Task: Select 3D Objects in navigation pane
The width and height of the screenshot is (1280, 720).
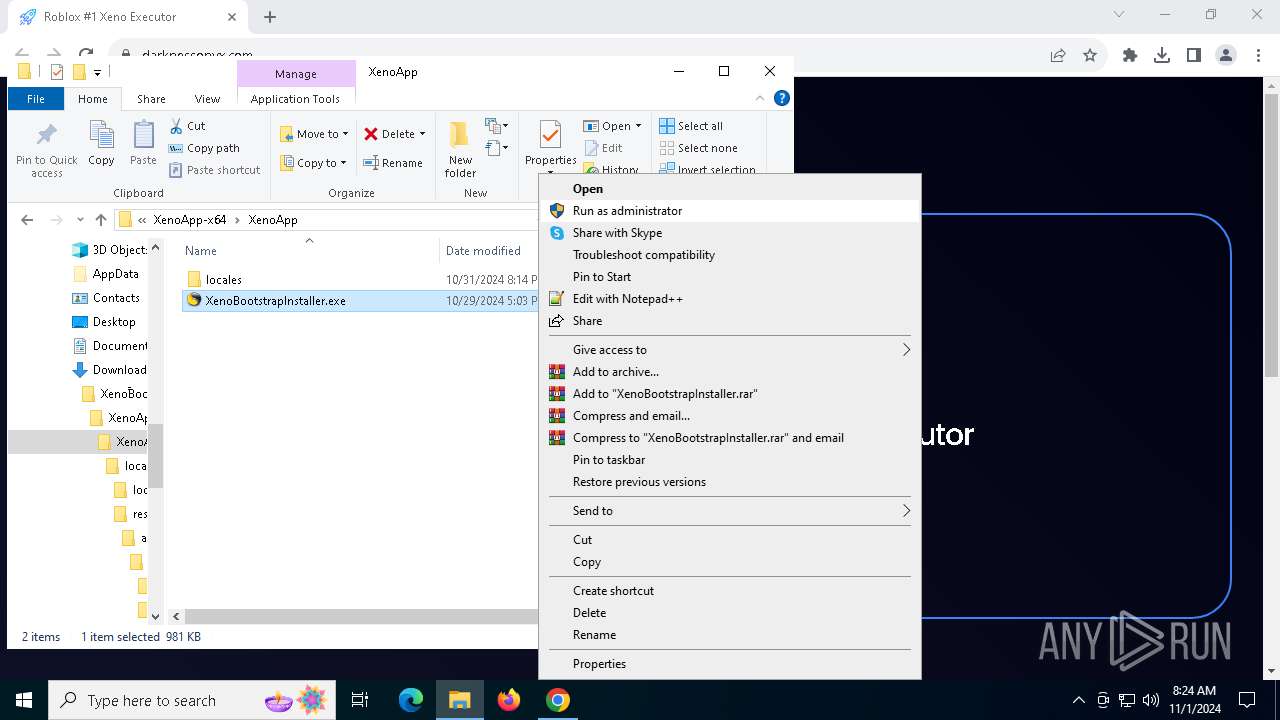Action: [x=110, y=250]
